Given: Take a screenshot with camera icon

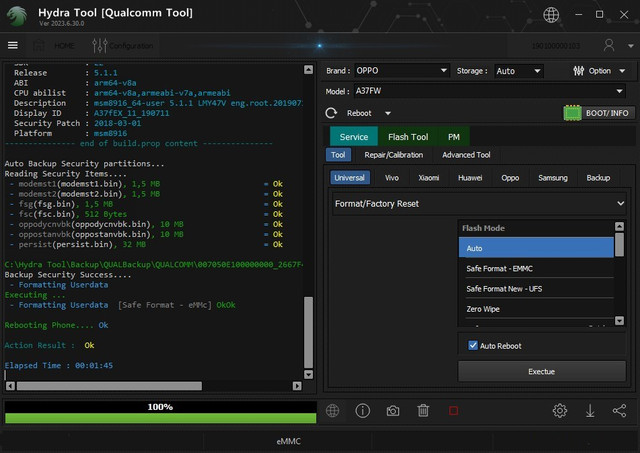Looking at the screenshot, I should [393, 411].
